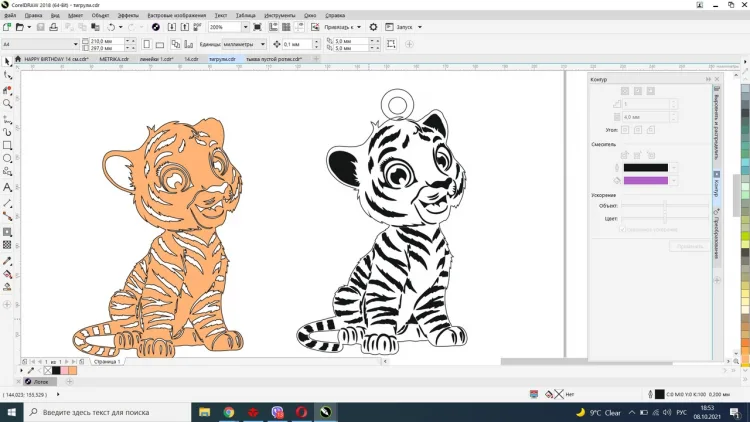Screen dimensions: 750x422
Task: Click the black swatch in document palette
Action: 56,370
